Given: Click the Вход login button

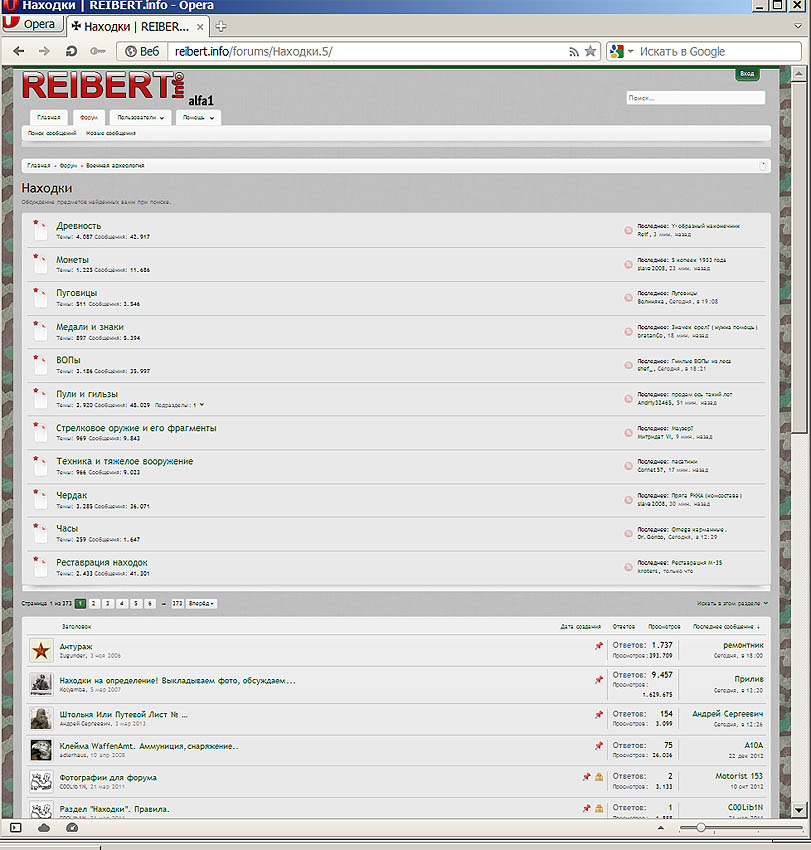Looking at the screenshot, I should point(747,74).
